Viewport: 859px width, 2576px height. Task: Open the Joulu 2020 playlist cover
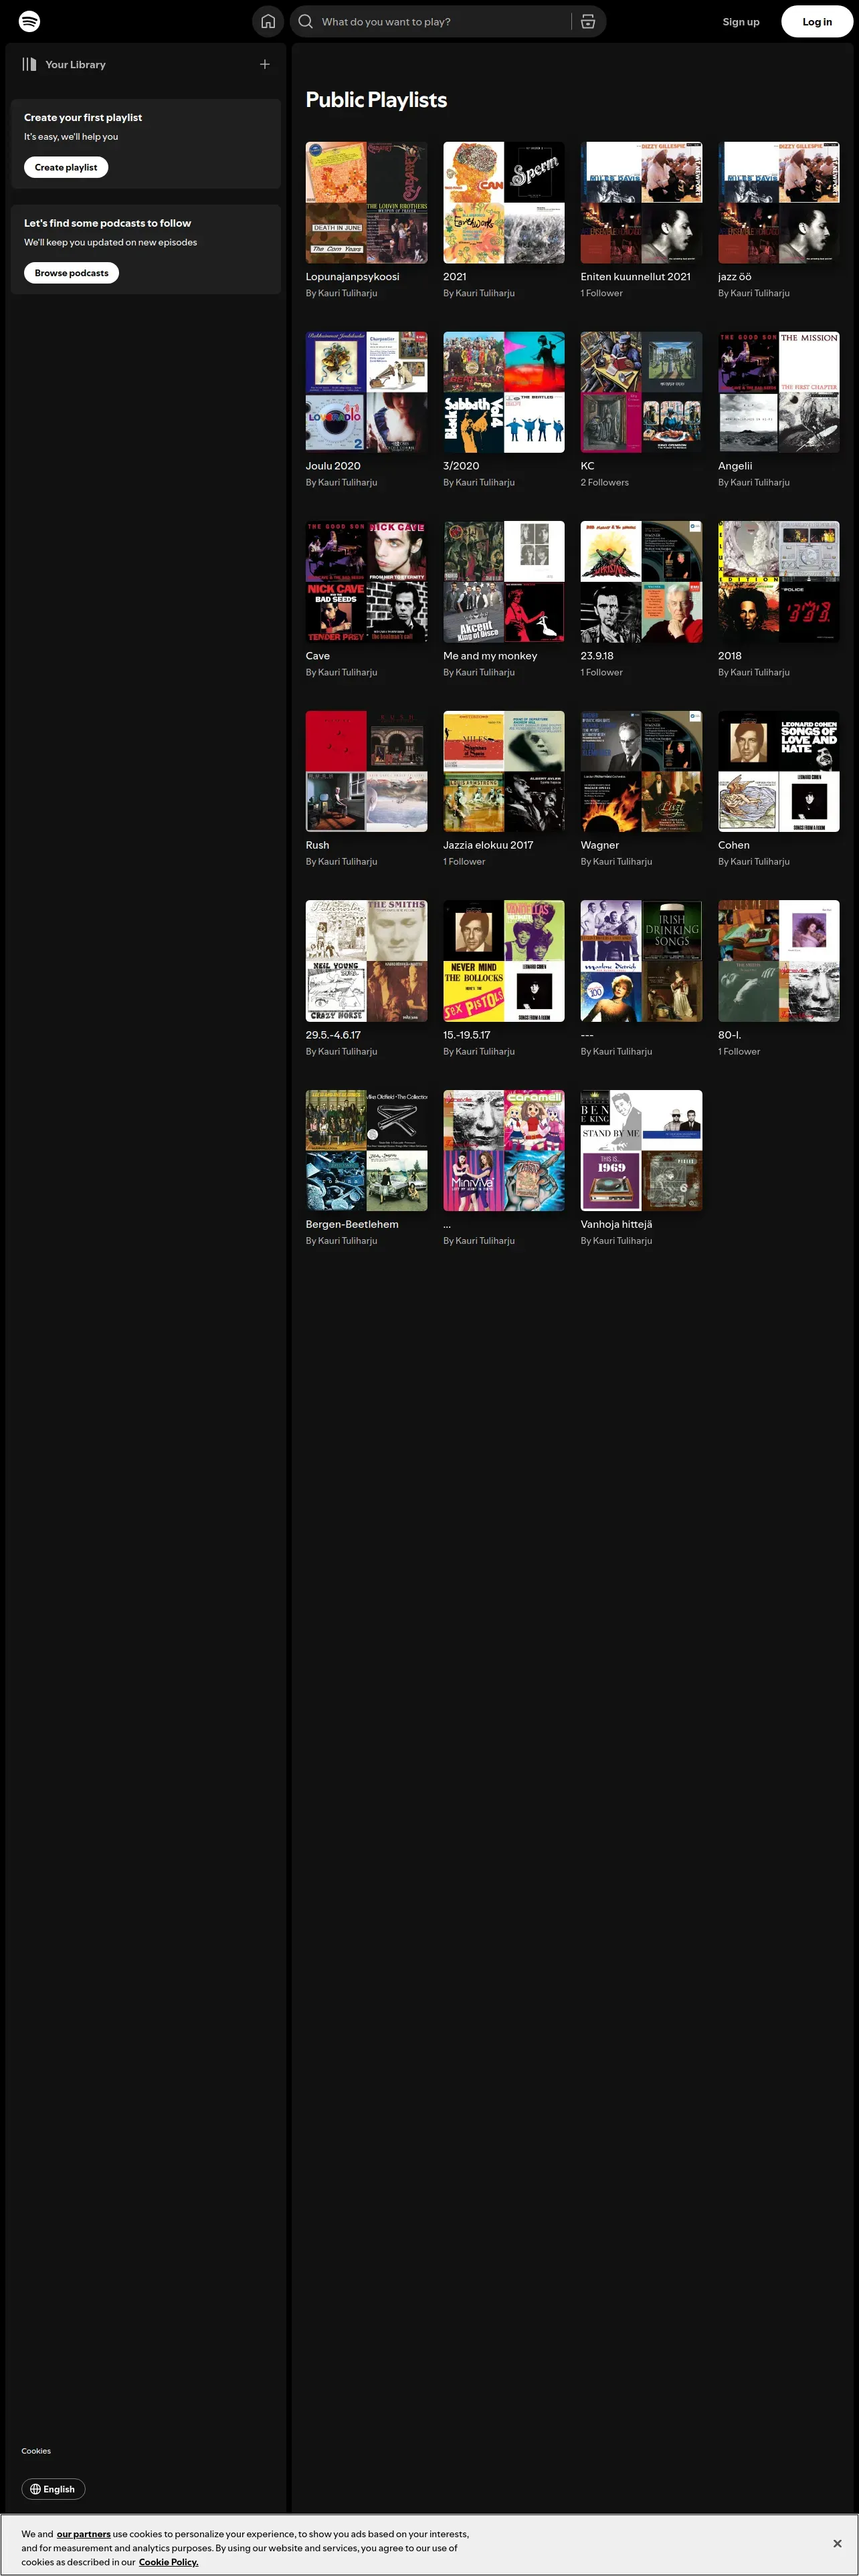366,392
